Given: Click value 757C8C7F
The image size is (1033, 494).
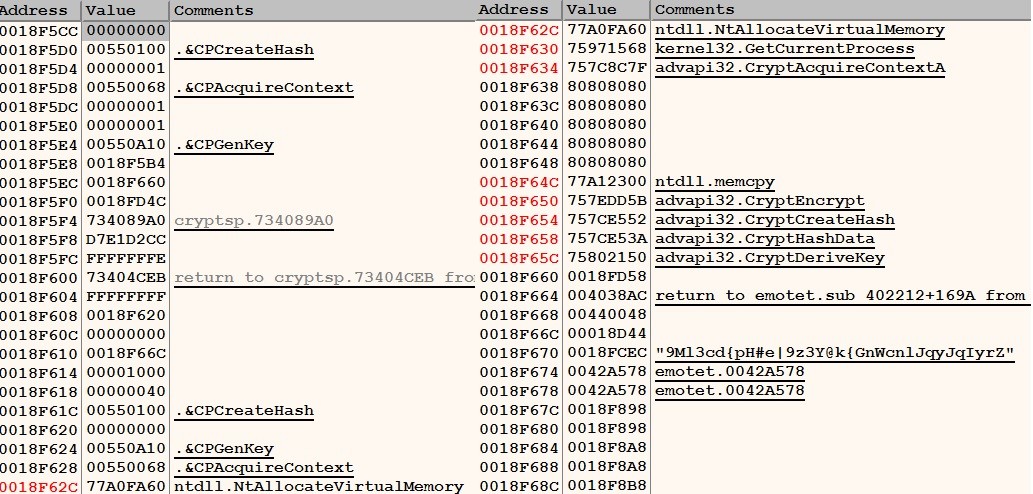Looking at the screenshot, I should [x=607, y=68].
